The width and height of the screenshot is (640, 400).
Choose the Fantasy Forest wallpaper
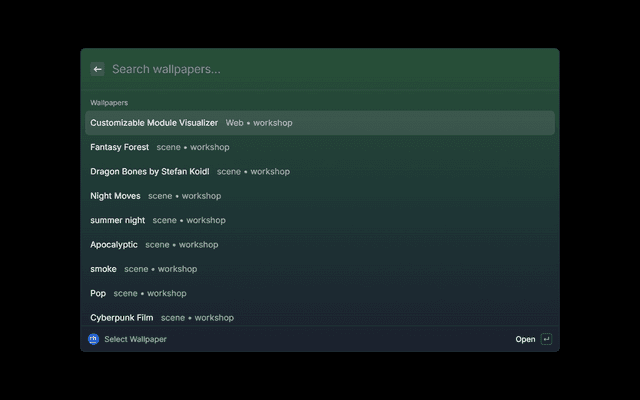tap(320, 147)
